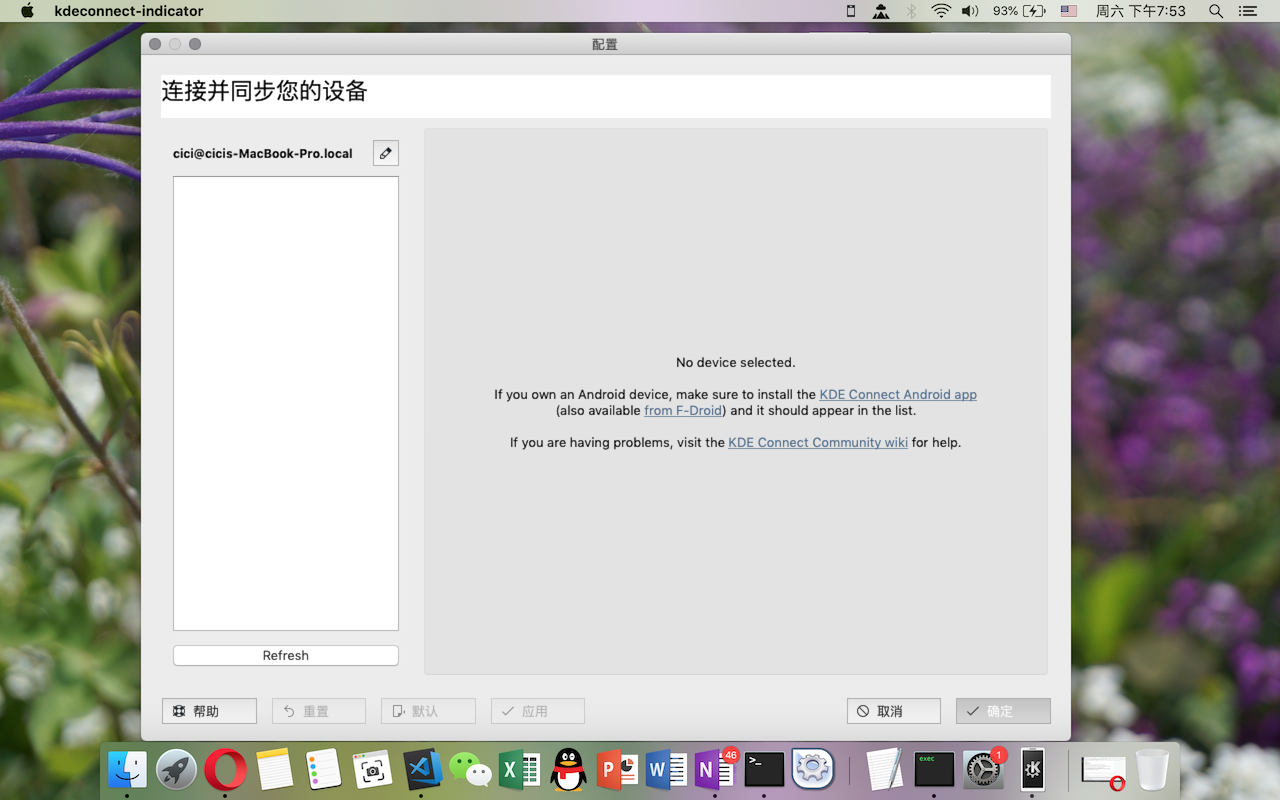Click the pencil icon to rename device
The image size is (1280, 800).
coord(385,153)
